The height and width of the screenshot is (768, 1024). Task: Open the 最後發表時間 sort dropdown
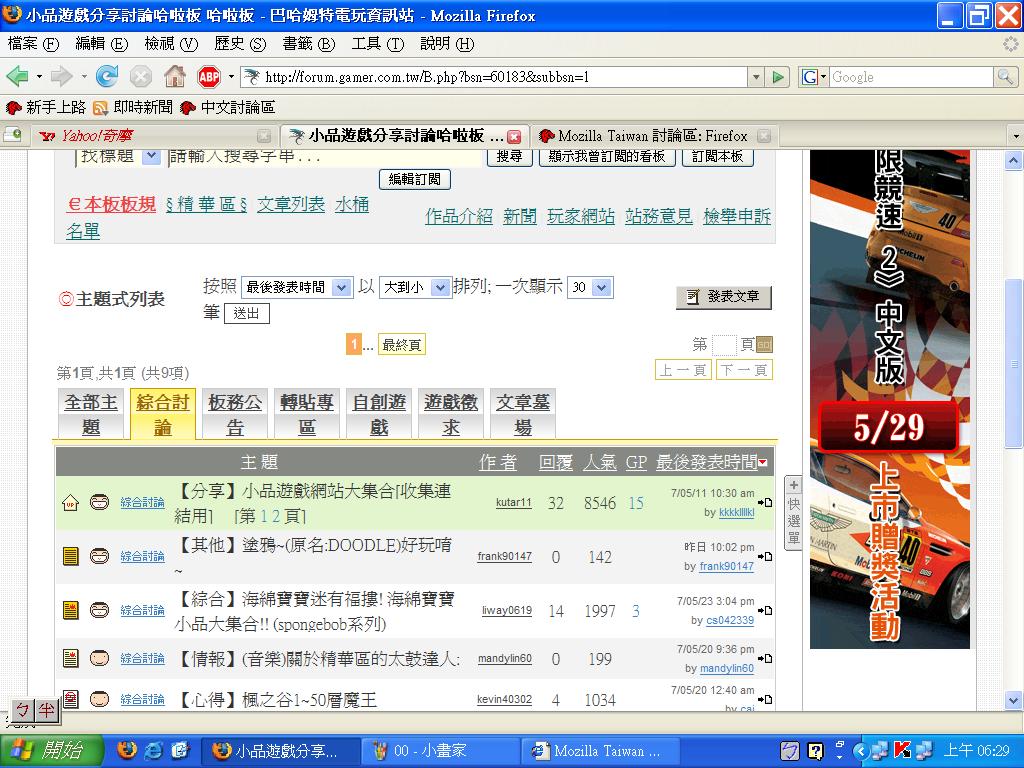coord(297,288)
